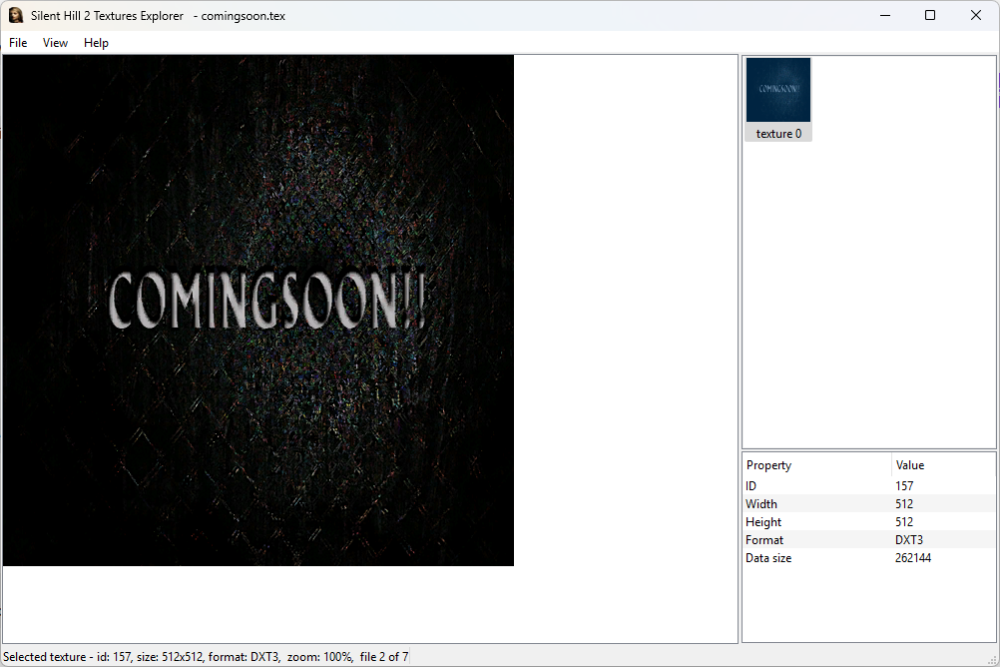1000x667 pixels.
Task: Click the 'file 2 of 7' text in the status bar
Action: tap(381, 656)
